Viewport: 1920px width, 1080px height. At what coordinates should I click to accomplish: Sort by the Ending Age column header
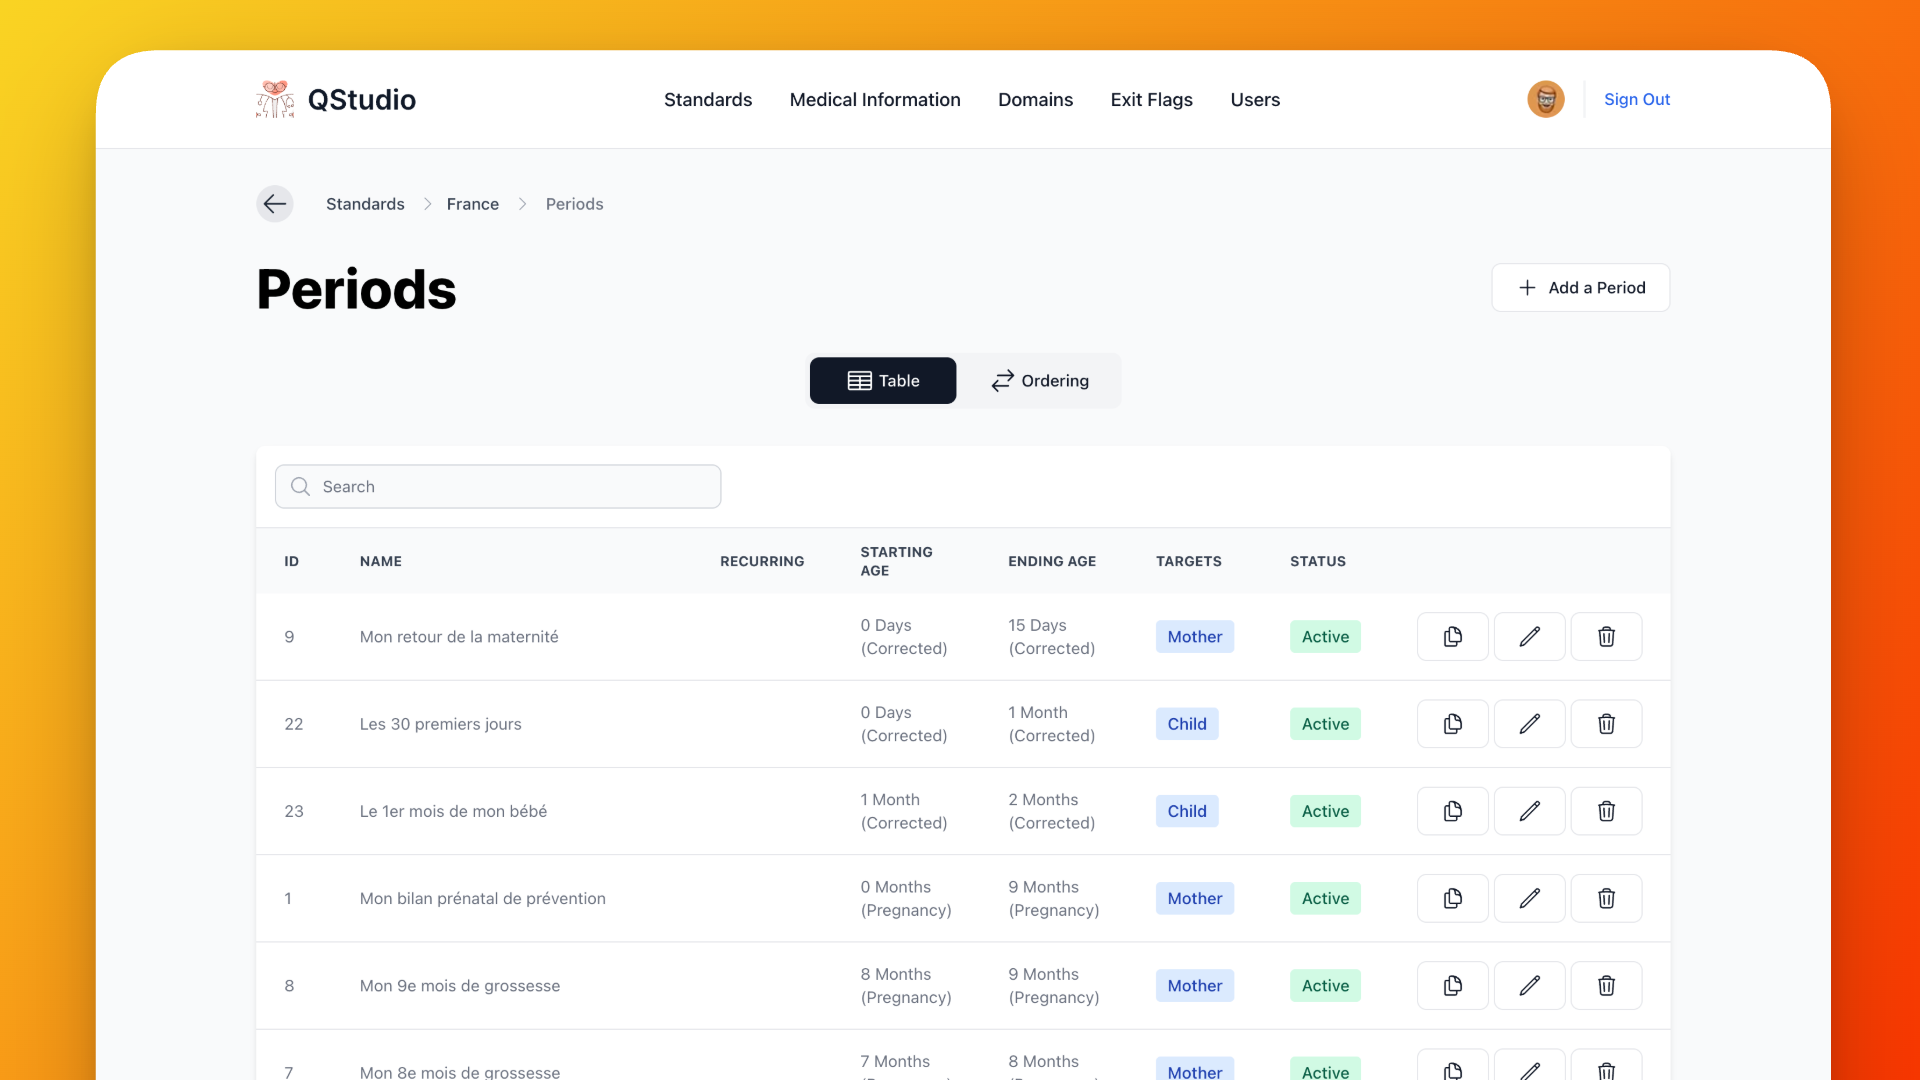1052,562
